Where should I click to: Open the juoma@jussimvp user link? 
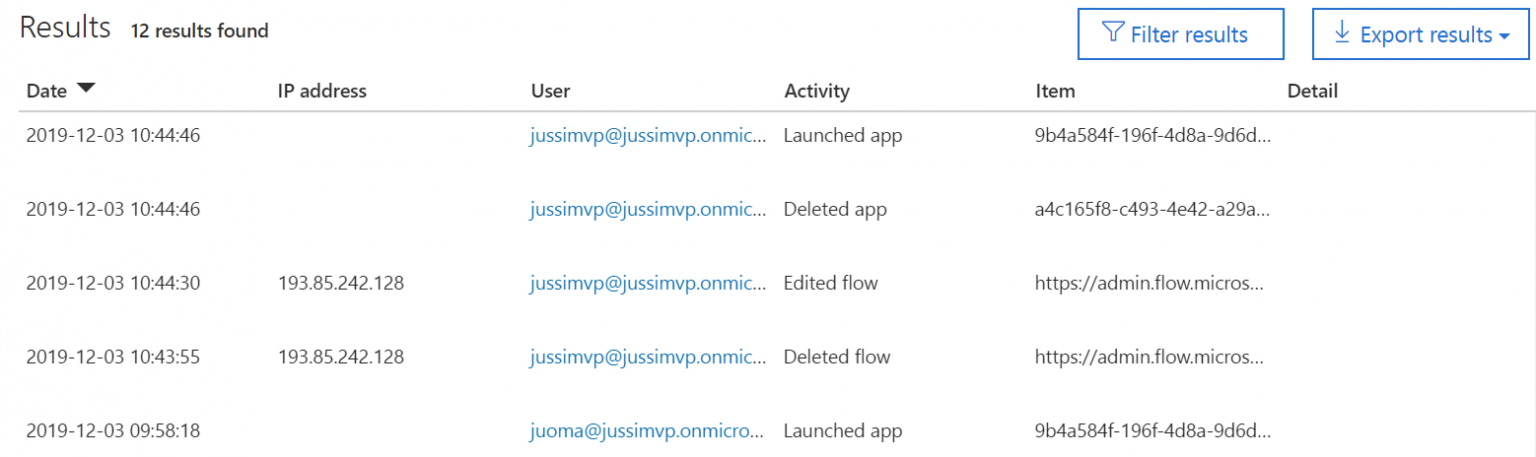coord(650,431)
